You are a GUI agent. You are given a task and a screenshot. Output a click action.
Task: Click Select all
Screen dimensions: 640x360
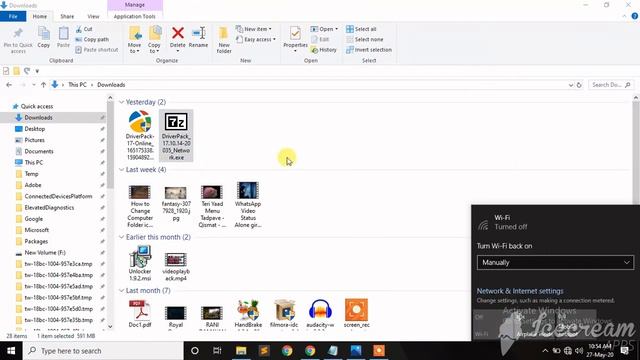point(361,29)
